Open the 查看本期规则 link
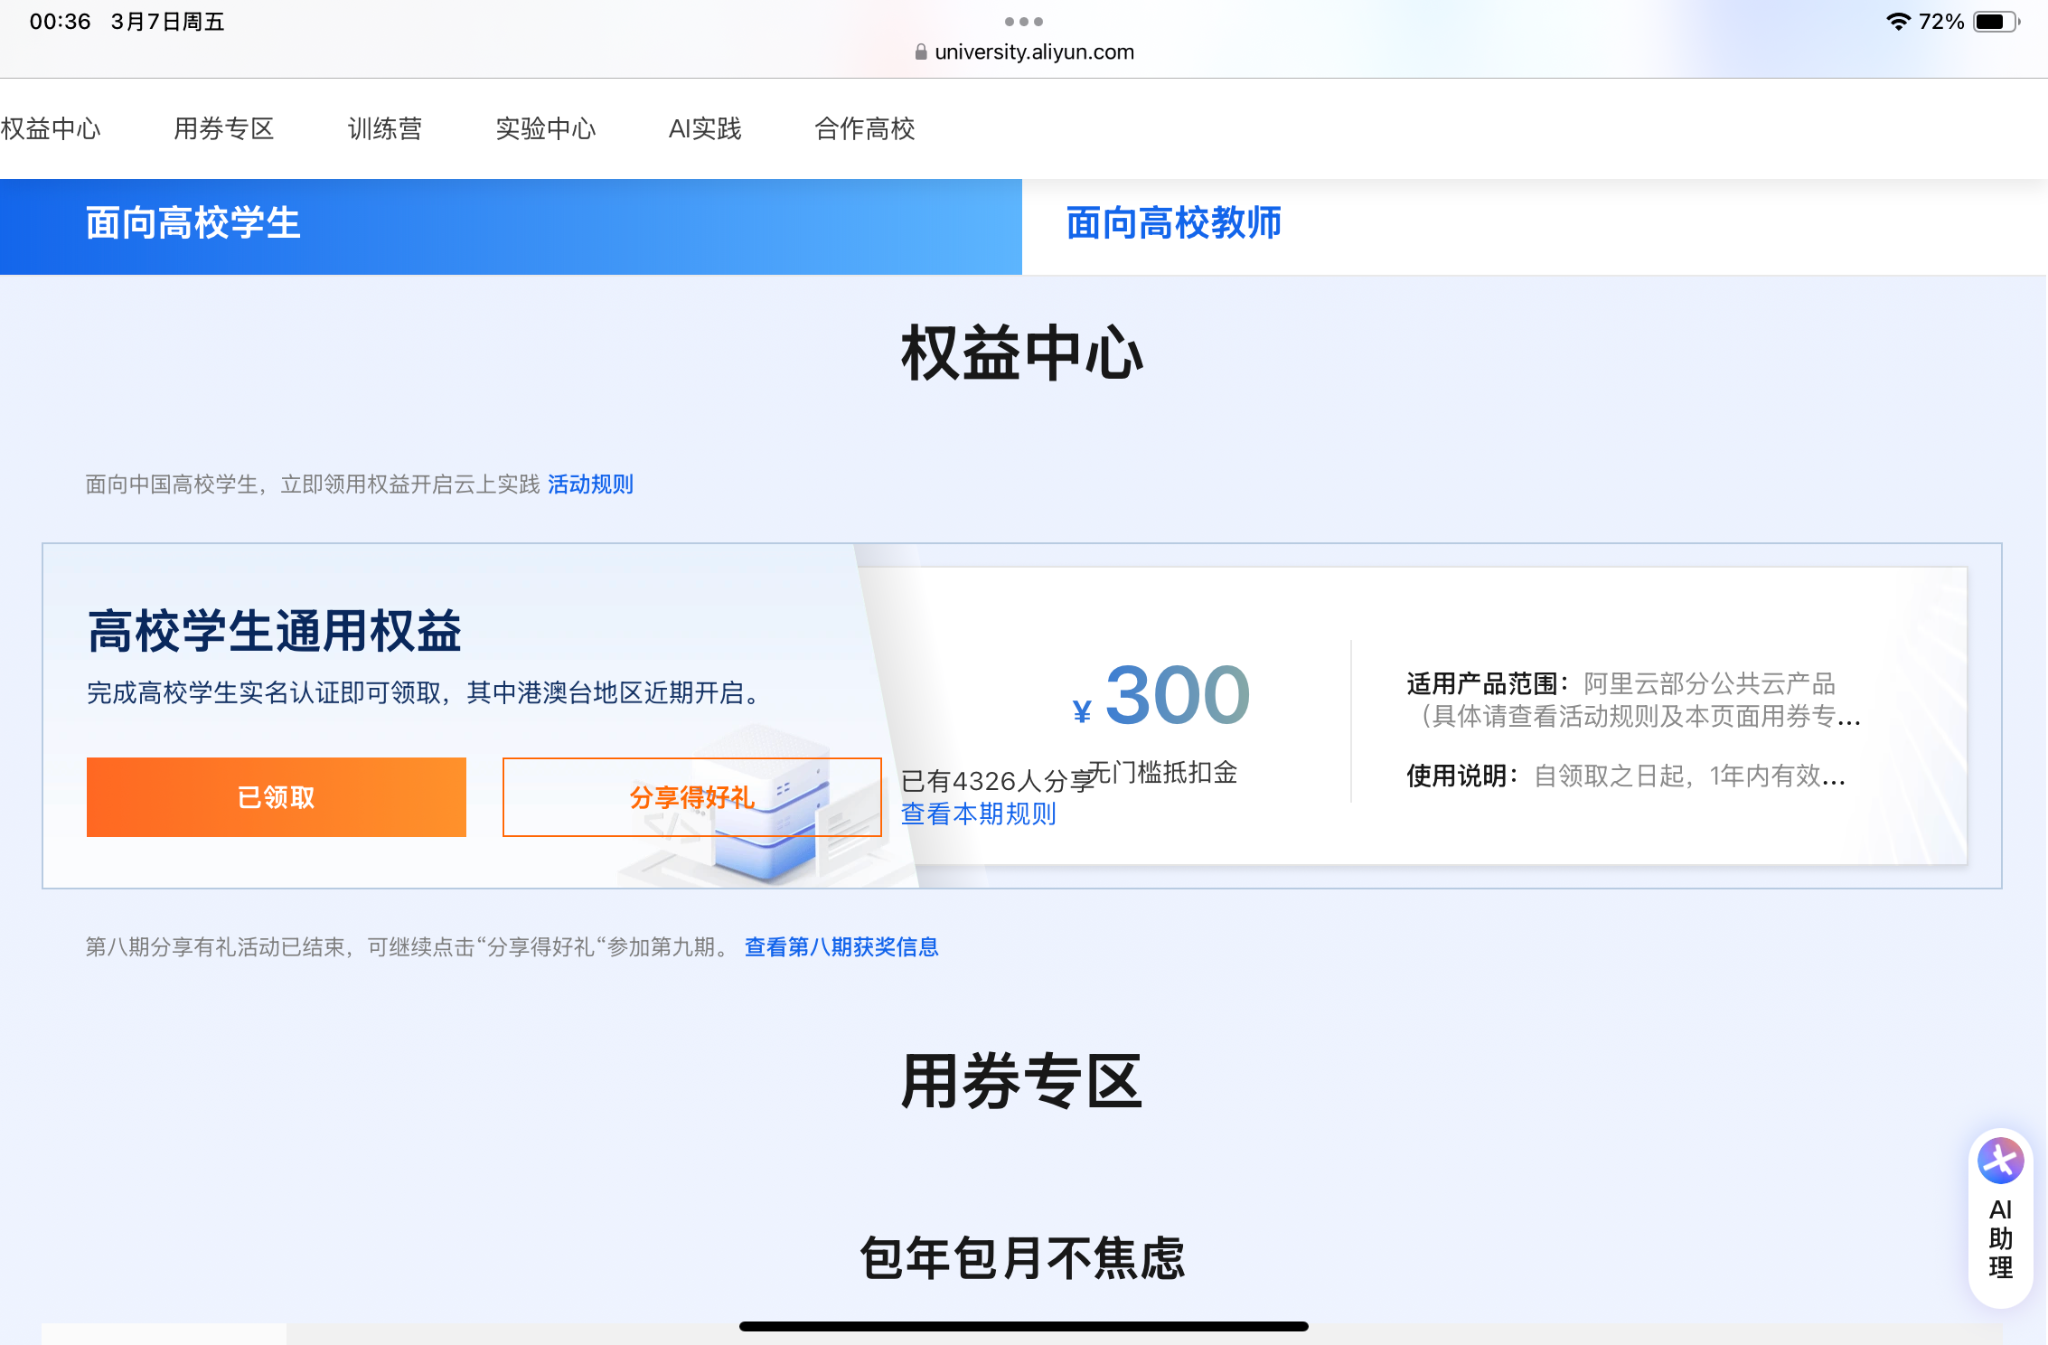Image resolution: width=2048 pixels, height=1345 pixels. [x=978, y=814]
